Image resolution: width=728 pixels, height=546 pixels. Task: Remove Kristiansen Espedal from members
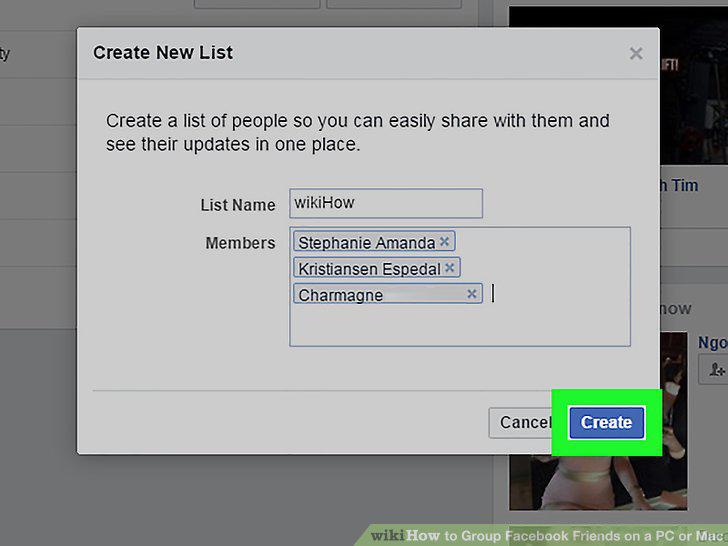tap(449, 267)
